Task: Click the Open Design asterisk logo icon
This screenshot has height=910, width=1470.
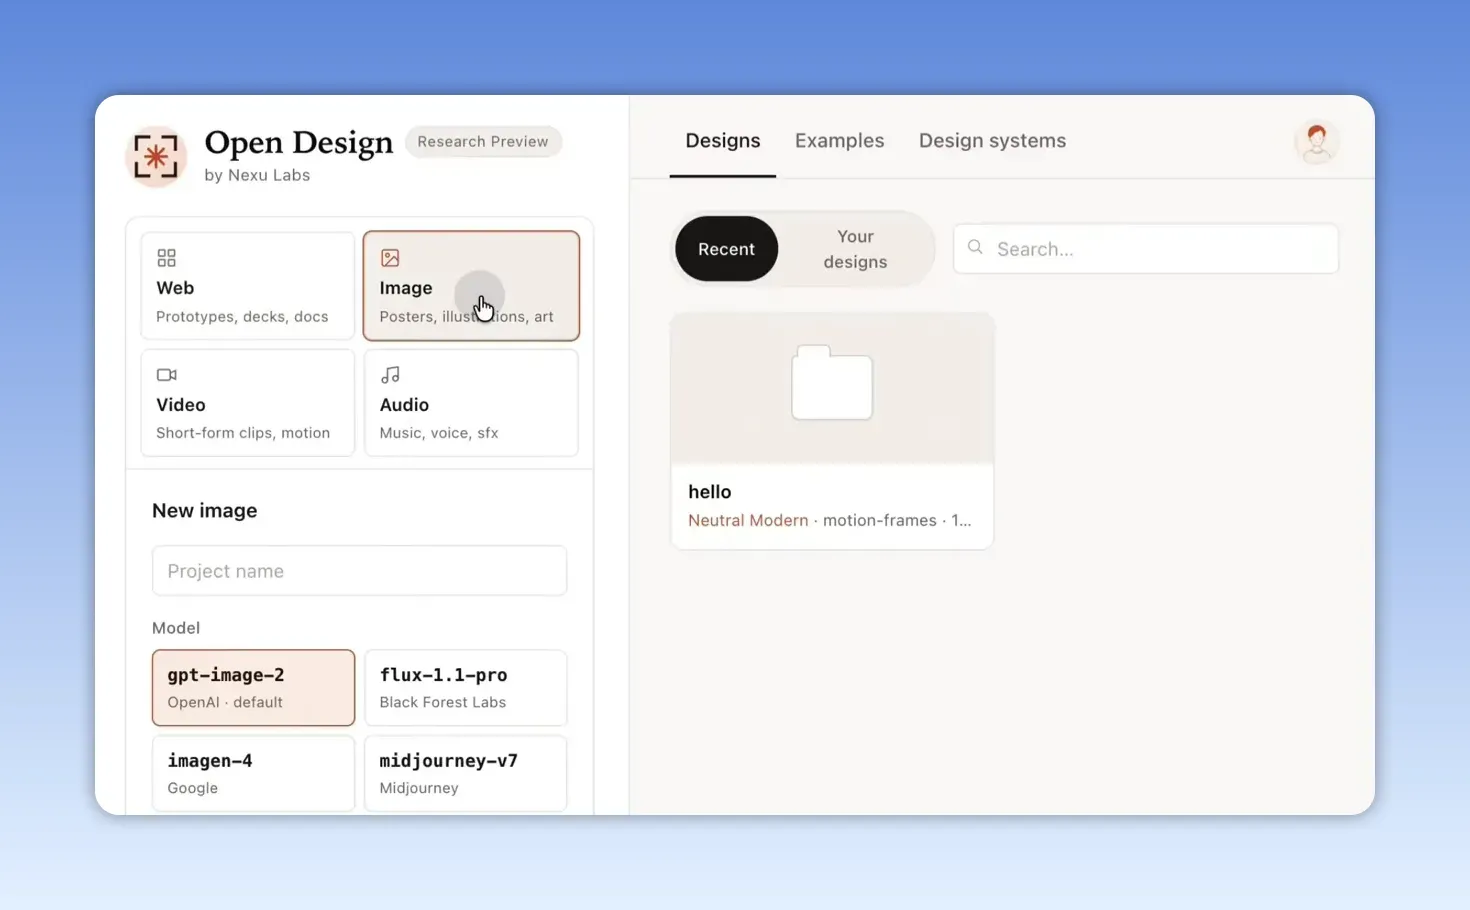Action: pyautogui.click(x=156, y=157)
